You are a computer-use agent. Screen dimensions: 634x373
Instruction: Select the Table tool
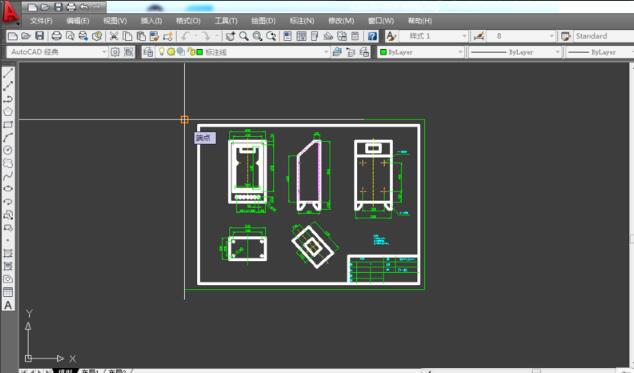tap(8, 292)
